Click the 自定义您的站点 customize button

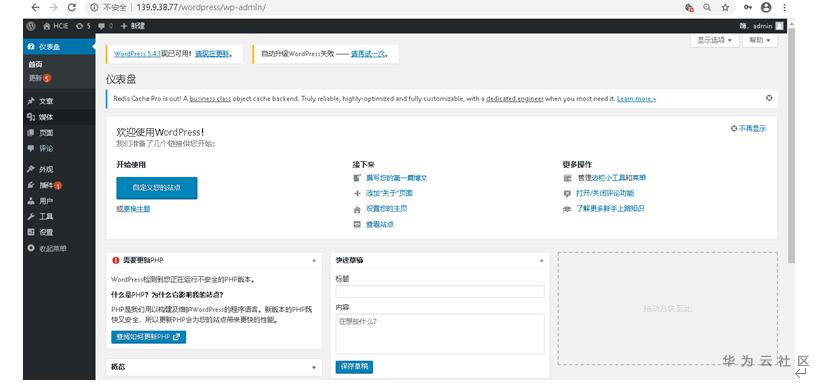pos(157,188)
